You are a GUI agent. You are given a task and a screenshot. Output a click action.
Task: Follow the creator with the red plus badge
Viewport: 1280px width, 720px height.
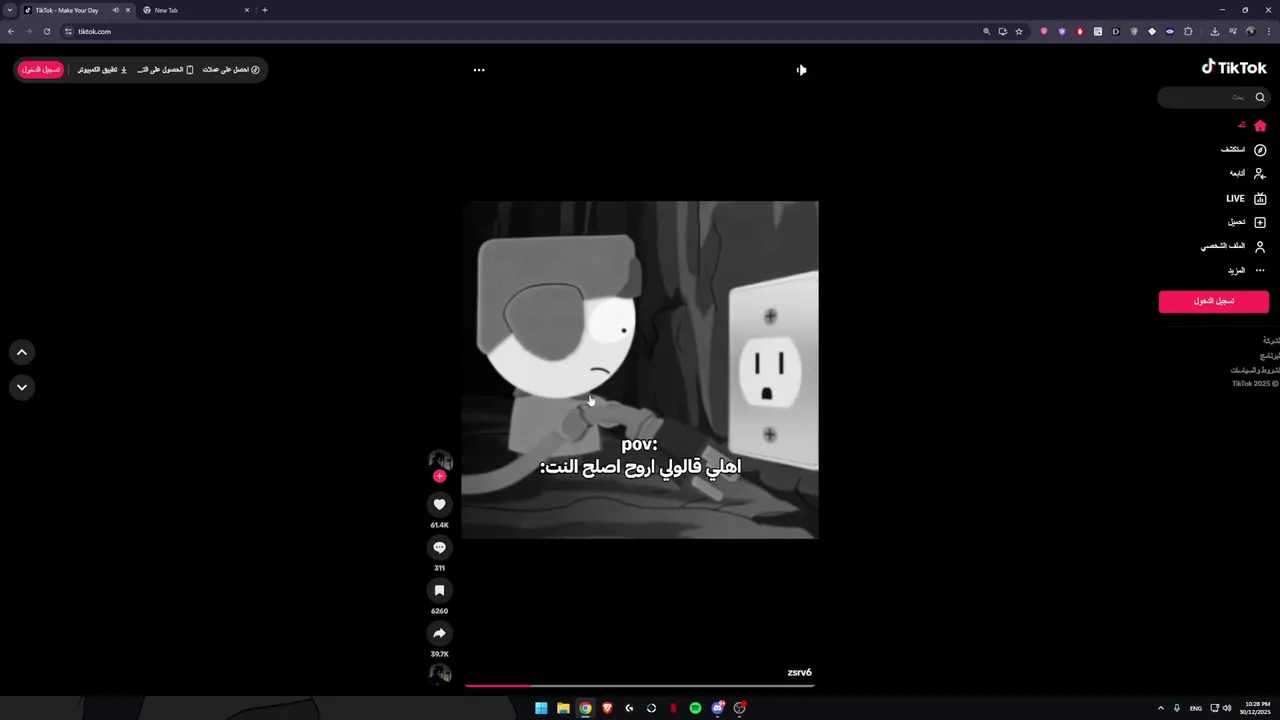439,477
